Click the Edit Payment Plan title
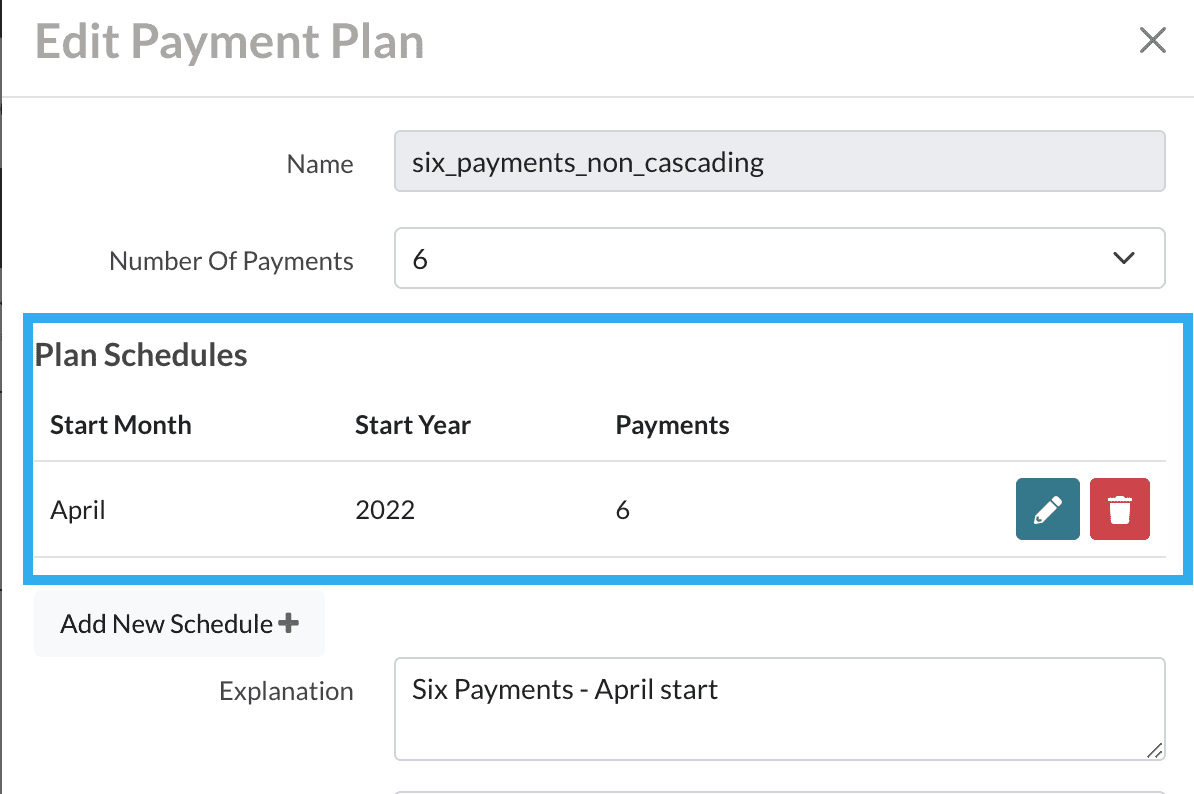The height and width of the screenshot is (794, 1194). click(229, 42)
